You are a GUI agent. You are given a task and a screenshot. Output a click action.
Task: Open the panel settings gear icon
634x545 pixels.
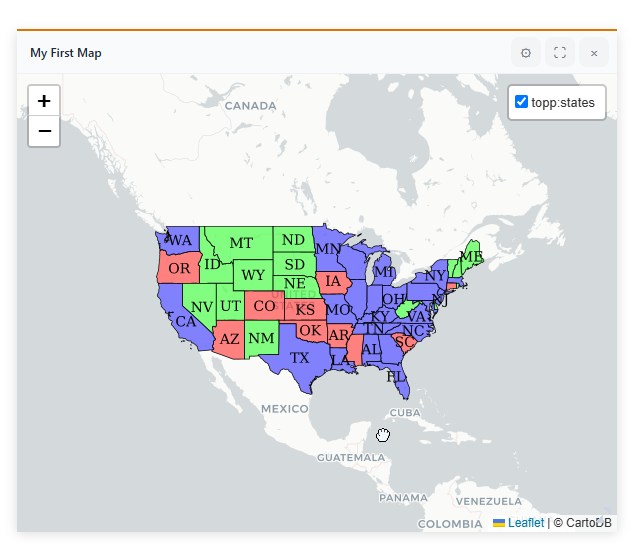coord(526,53)
